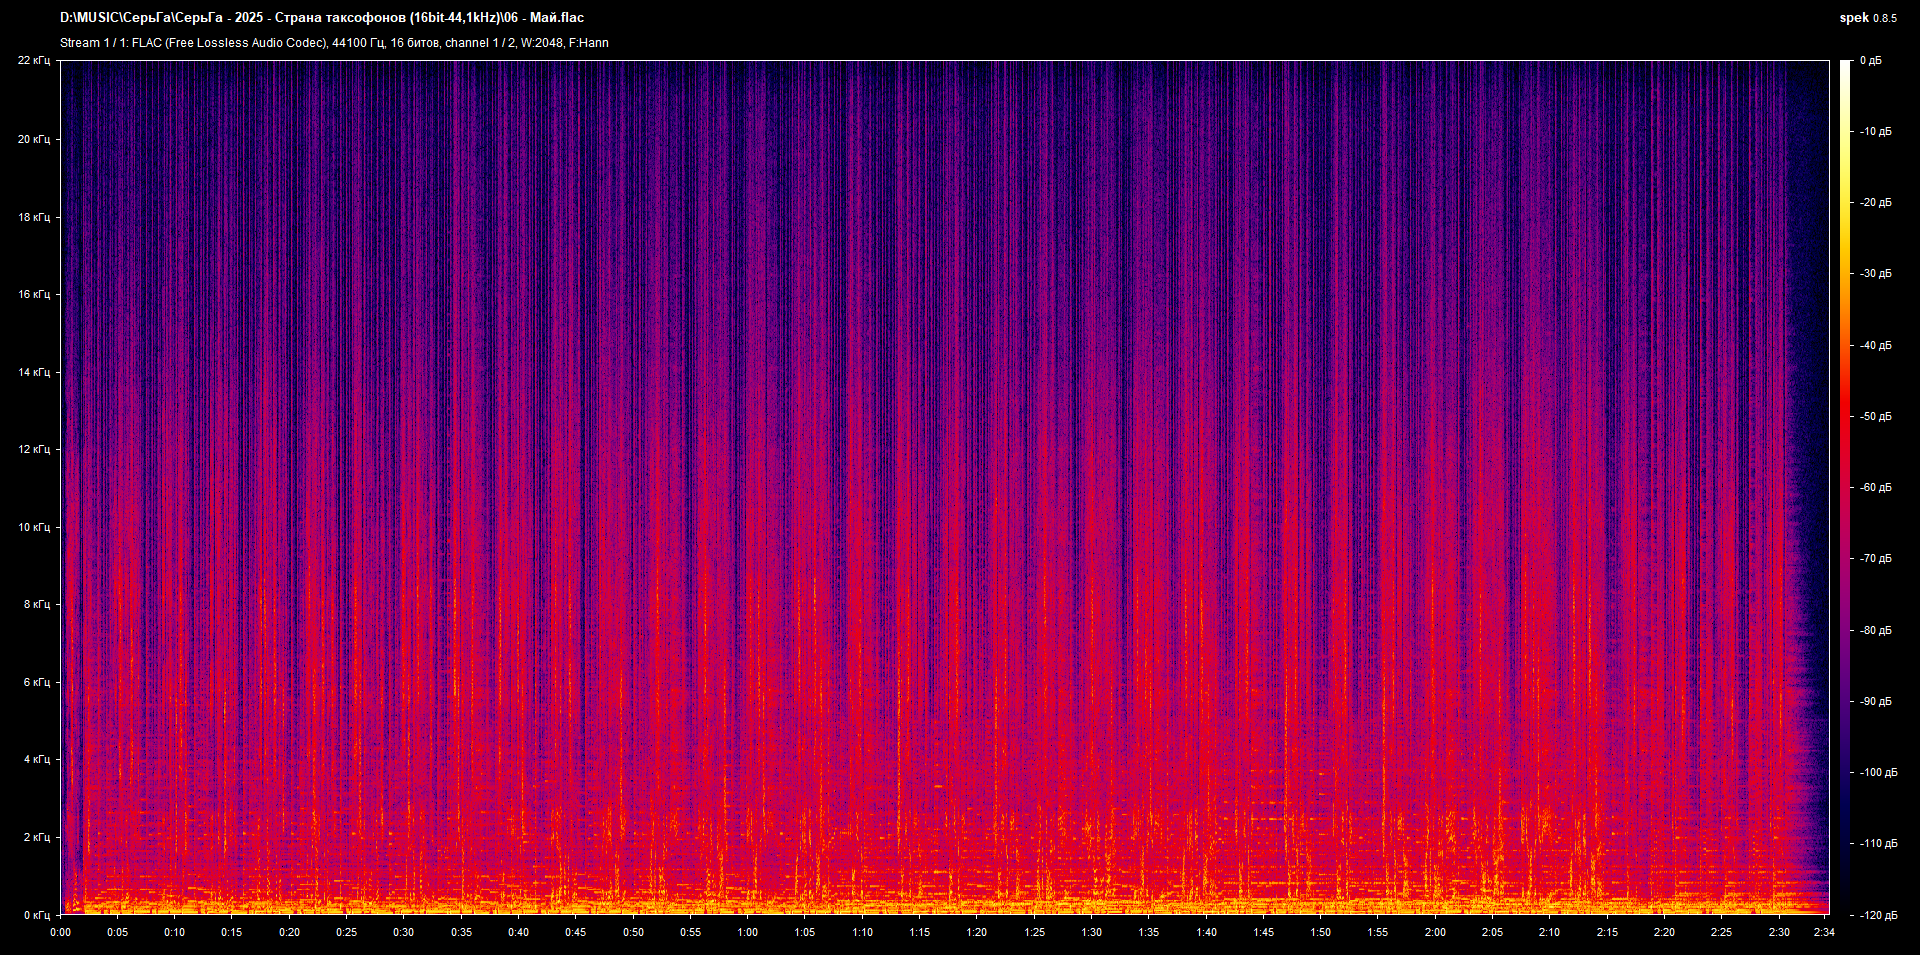Viewport: 1920px width, 955px height.
Task: Click the 2:15 time axis label
Action: pos(1607,932)
